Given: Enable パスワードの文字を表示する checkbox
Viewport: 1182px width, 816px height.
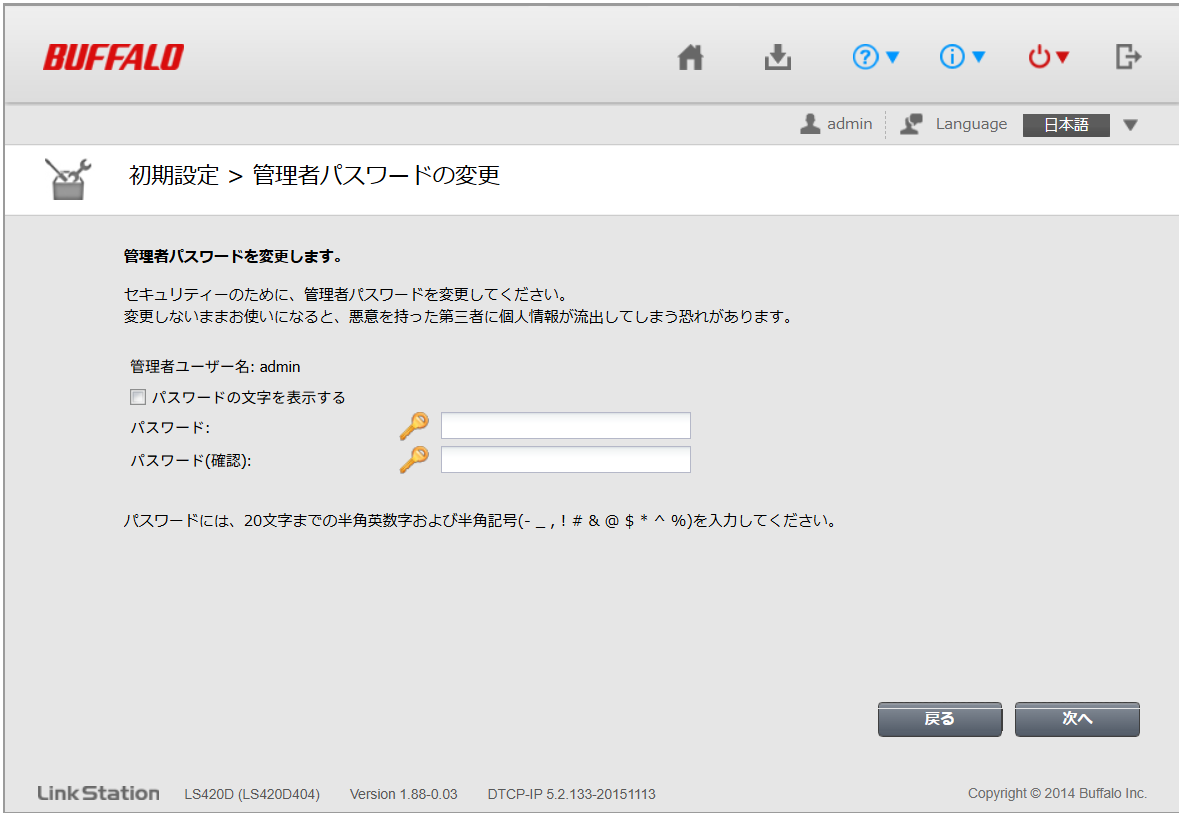Looking at the screenshot, I should coord(138,397).
